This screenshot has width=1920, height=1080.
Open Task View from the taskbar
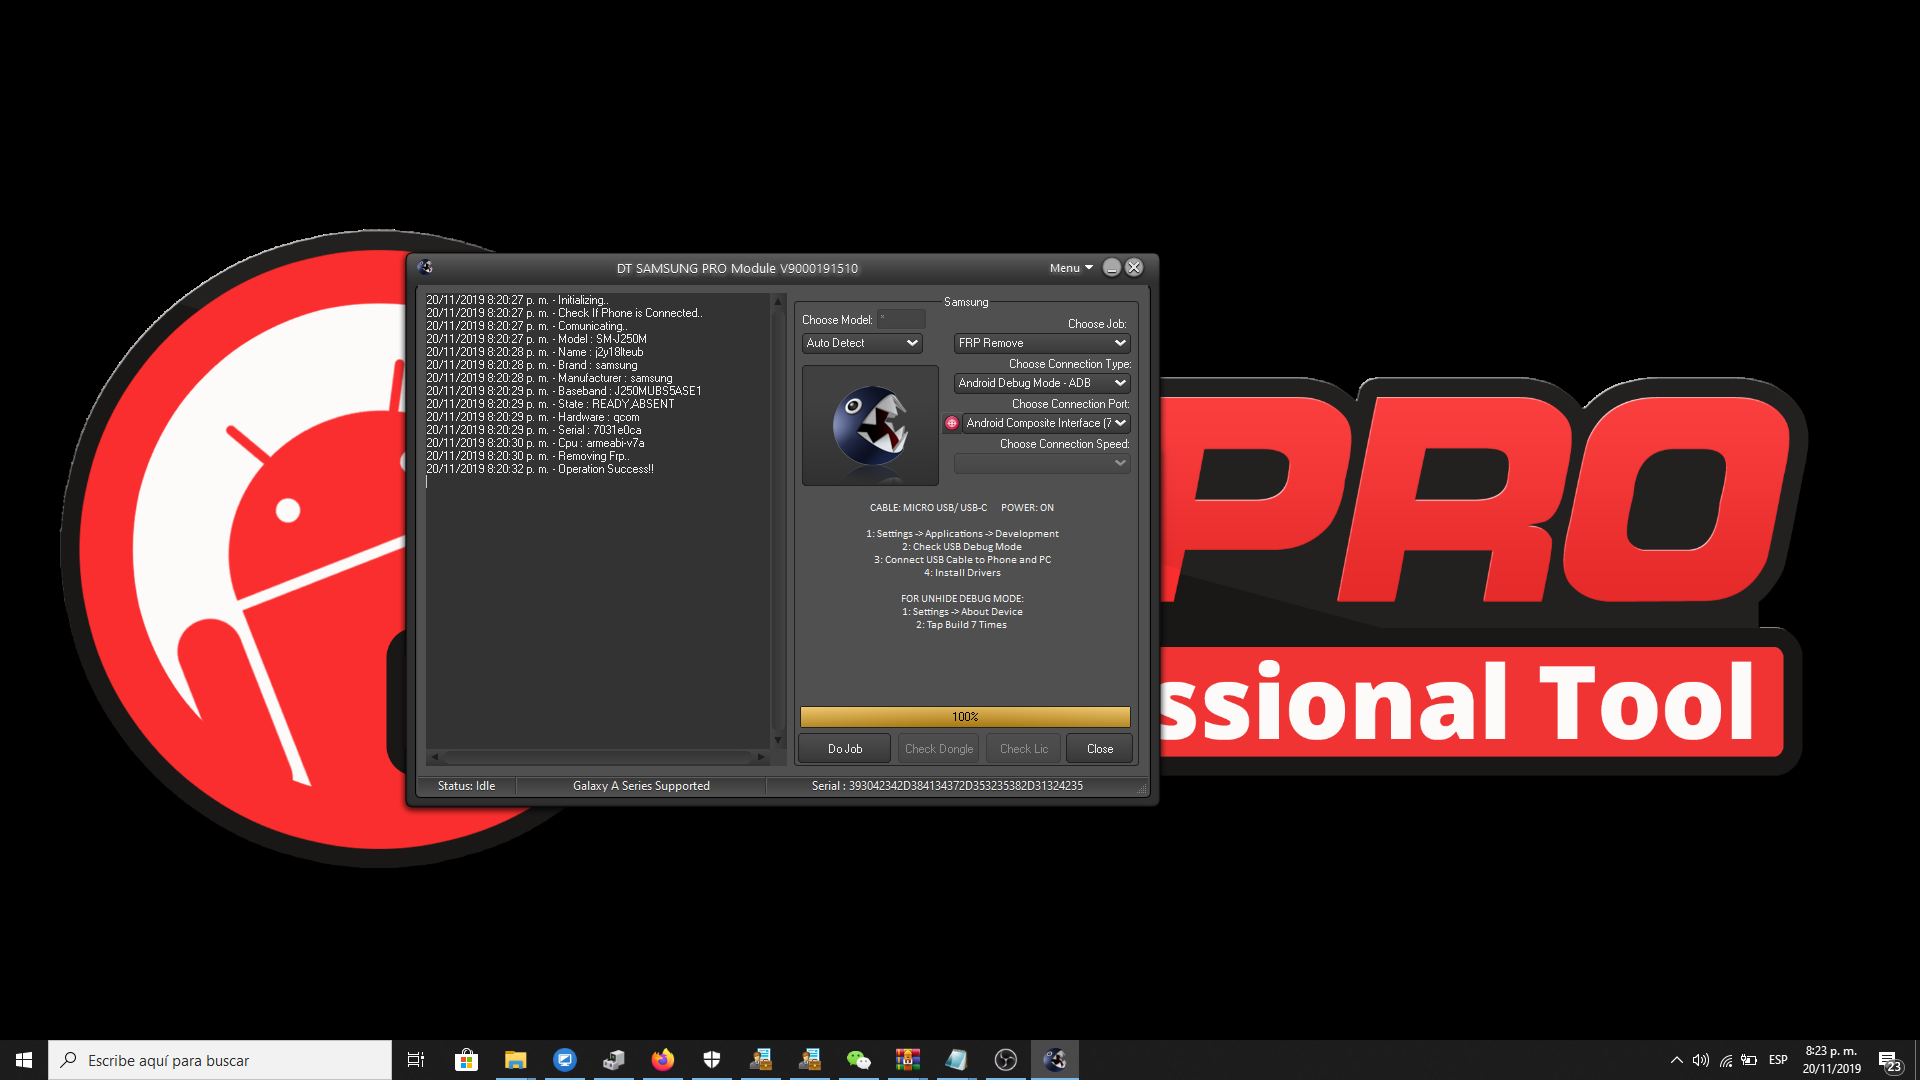coord(416,1060)
